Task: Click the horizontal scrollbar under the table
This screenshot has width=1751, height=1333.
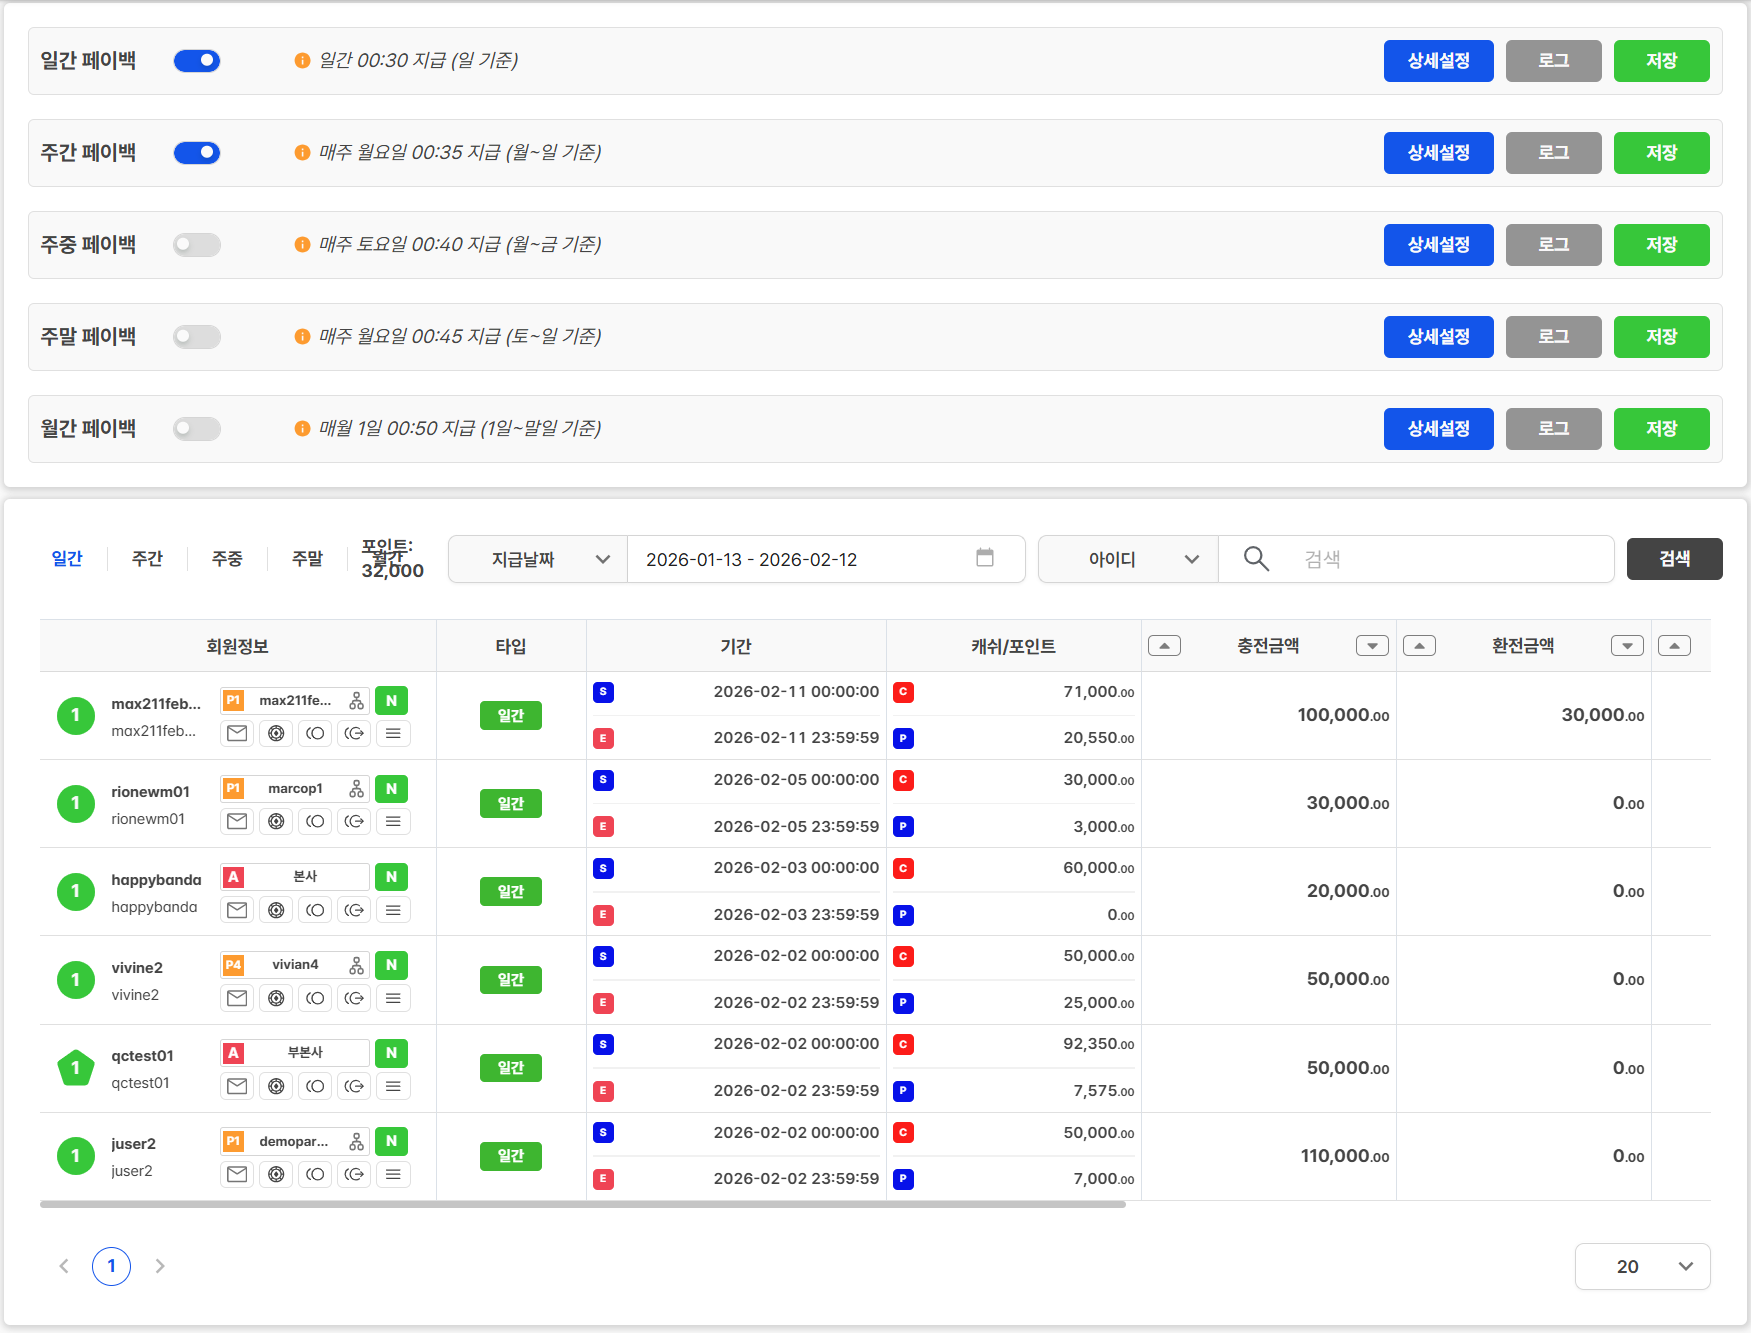Action: [582, 1205]
